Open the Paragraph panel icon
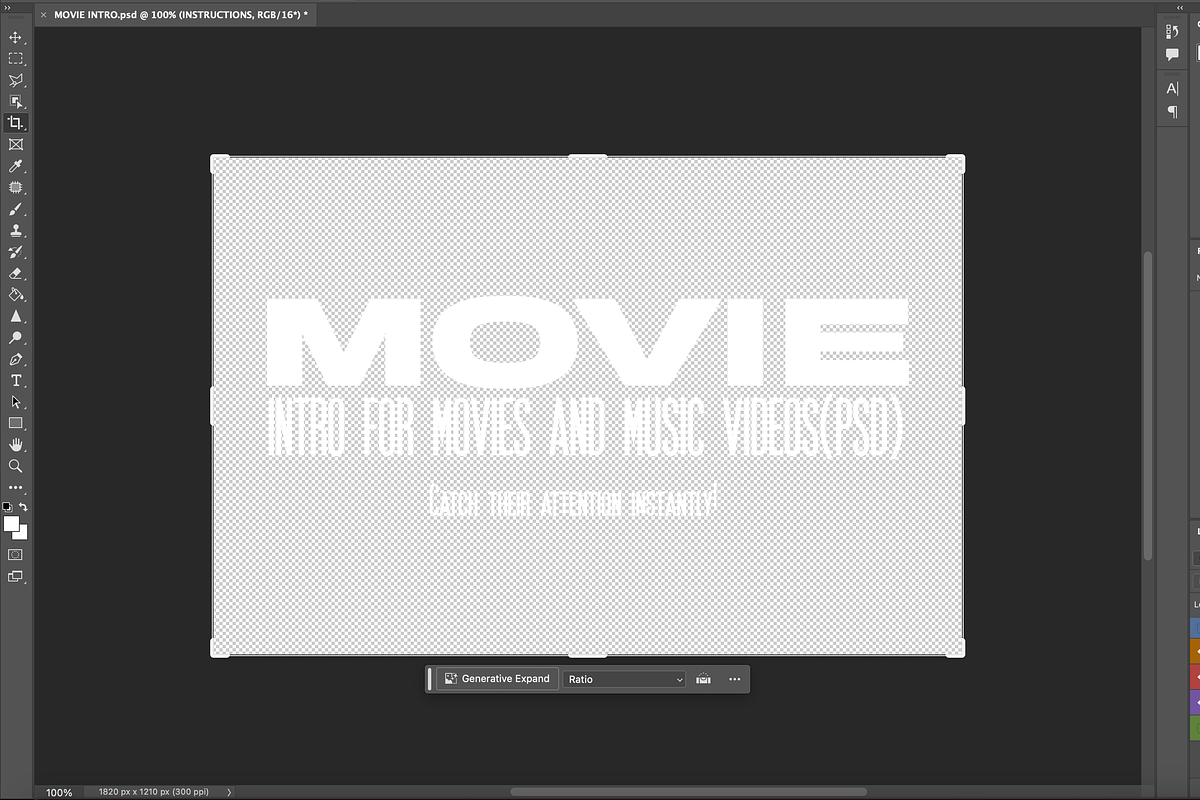 1173,112
